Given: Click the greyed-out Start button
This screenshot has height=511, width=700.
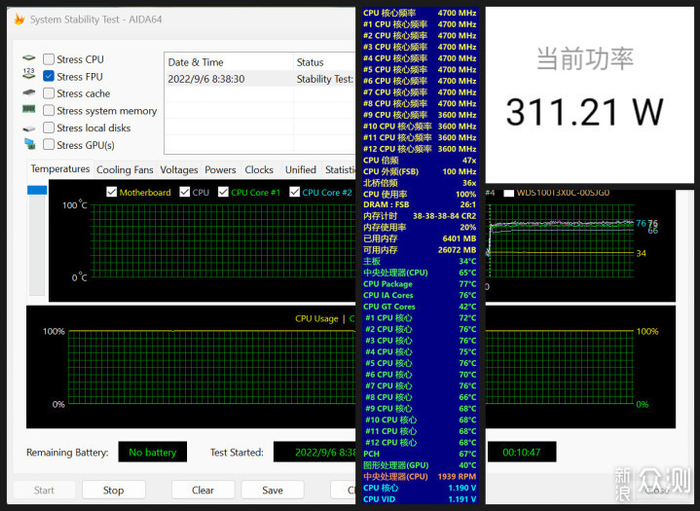Looking at the screenshot, I should [x=44, y=490].
